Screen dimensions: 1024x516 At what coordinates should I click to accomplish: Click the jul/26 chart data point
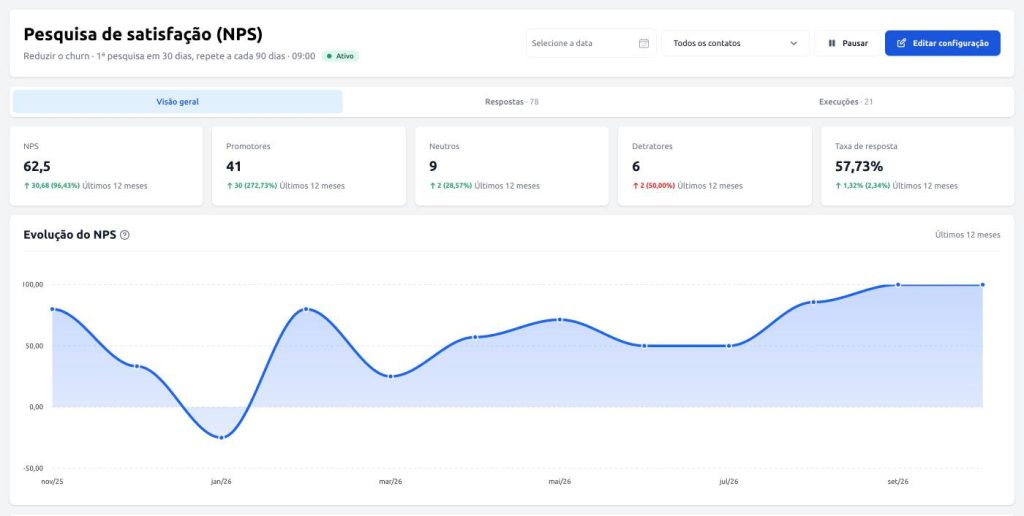click(729, 346)
